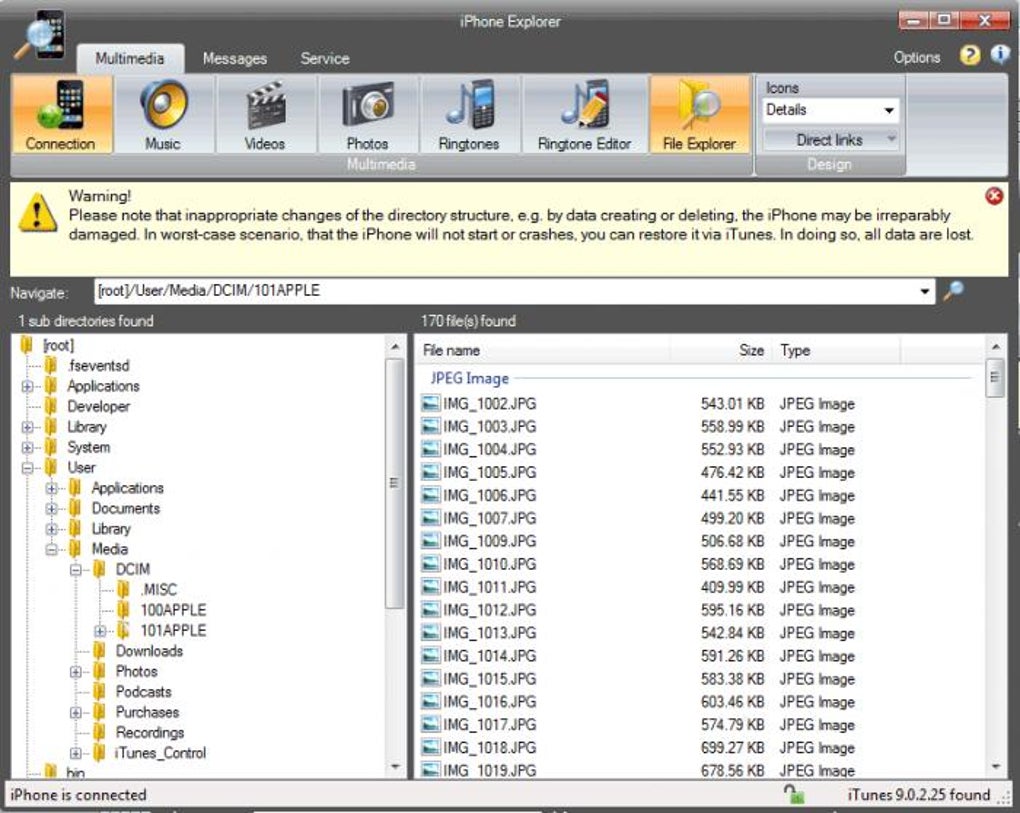1020x813 pixels.
Task: Expand the iTunes_Control folder
Action: pos(75,753)
